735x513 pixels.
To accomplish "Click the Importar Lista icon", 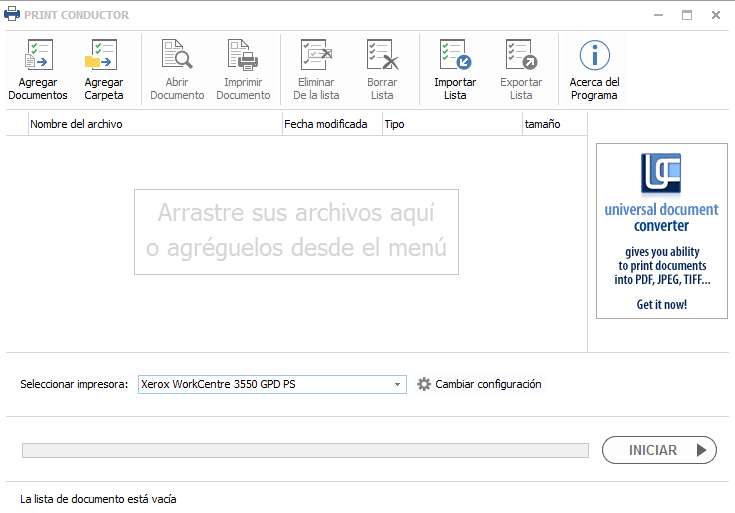I will coord(455,56).
